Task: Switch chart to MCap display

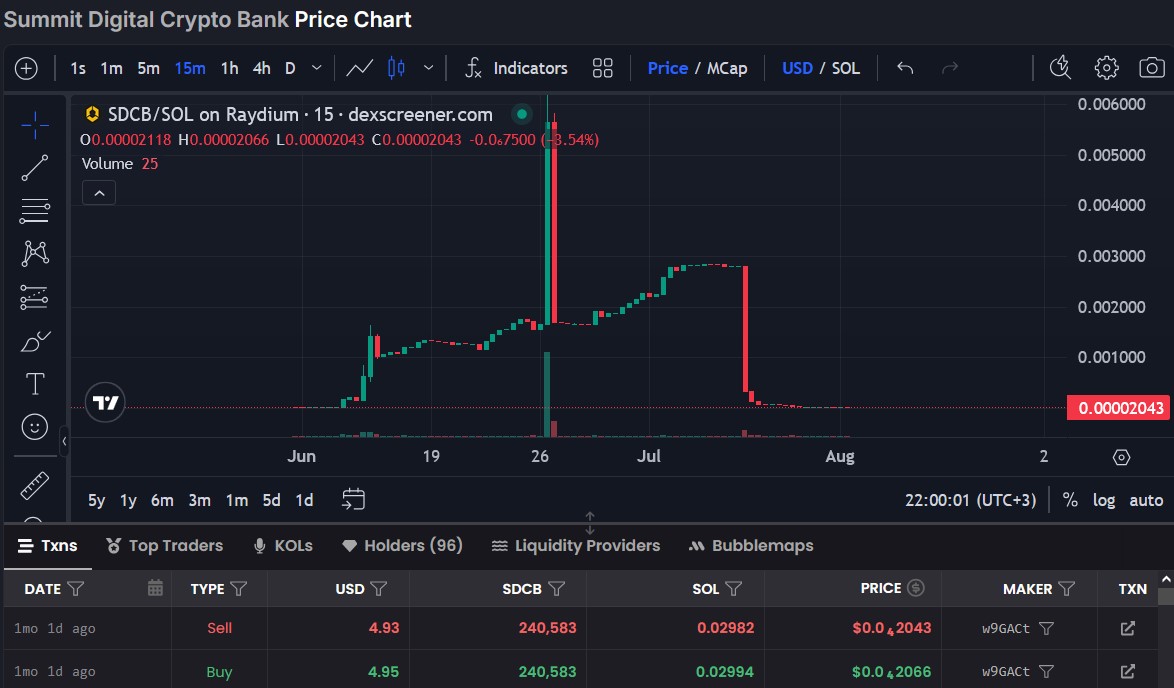Action: [x=727, y=68]
